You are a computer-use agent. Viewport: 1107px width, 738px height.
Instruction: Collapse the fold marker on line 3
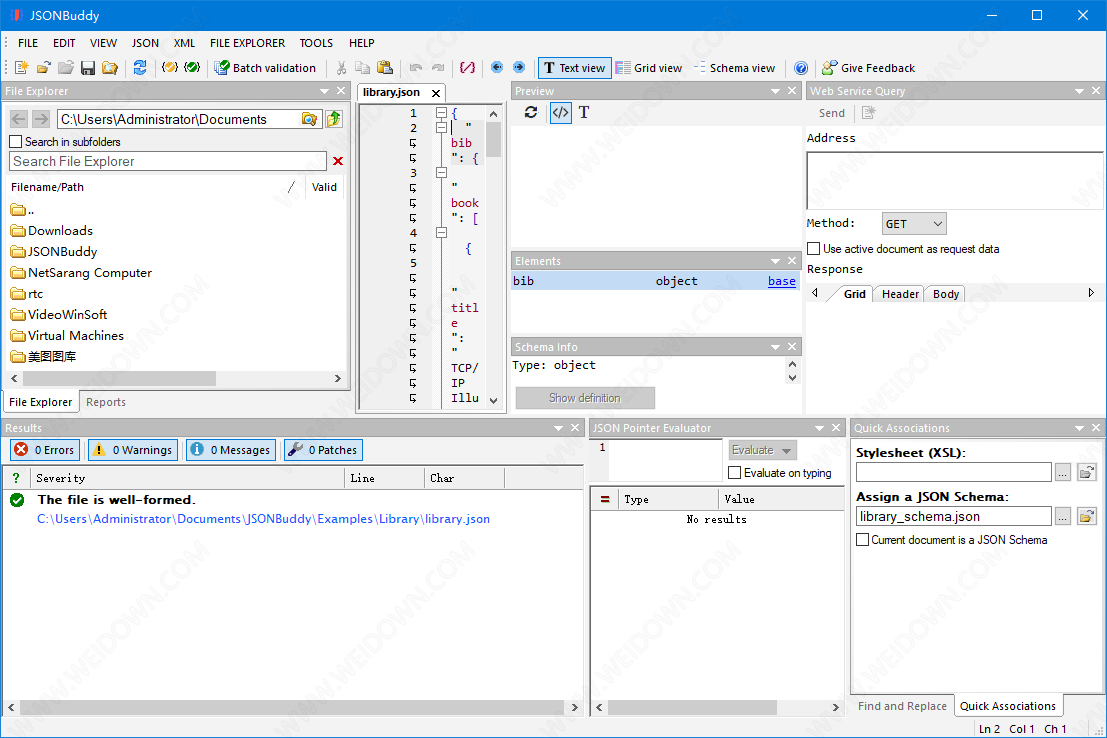(441, 172)
